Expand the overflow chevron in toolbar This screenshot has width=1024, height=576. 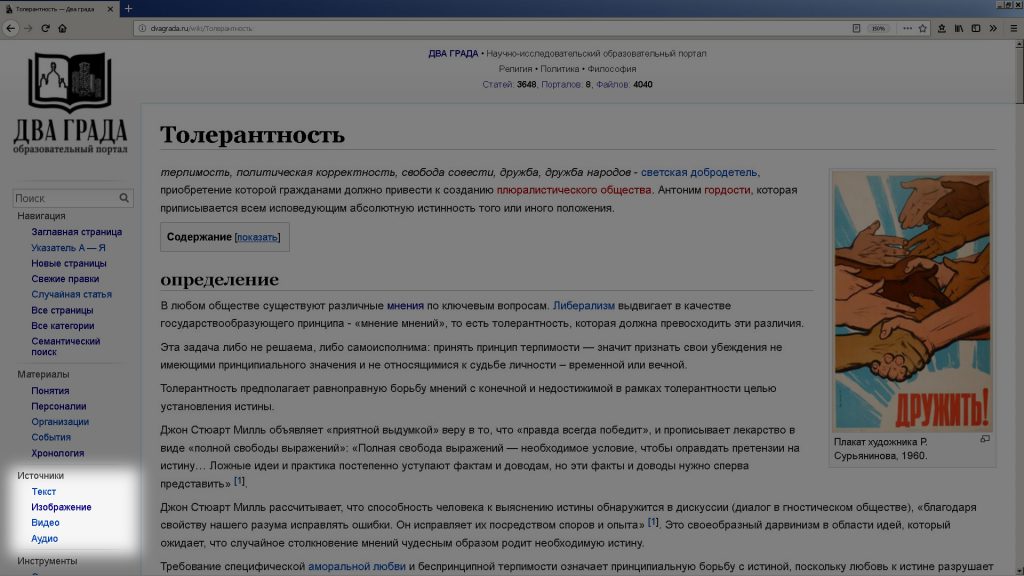[993, 28]
